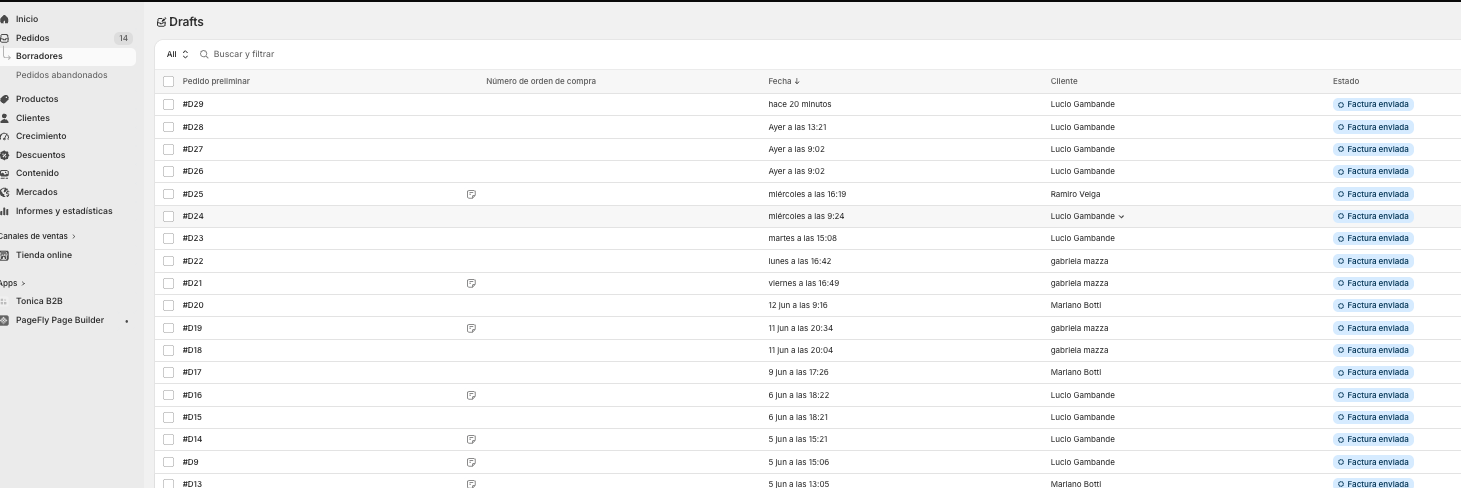1461x488 pixels.
Task: Open draft order #D18
Action: click(x=193, y=350)
